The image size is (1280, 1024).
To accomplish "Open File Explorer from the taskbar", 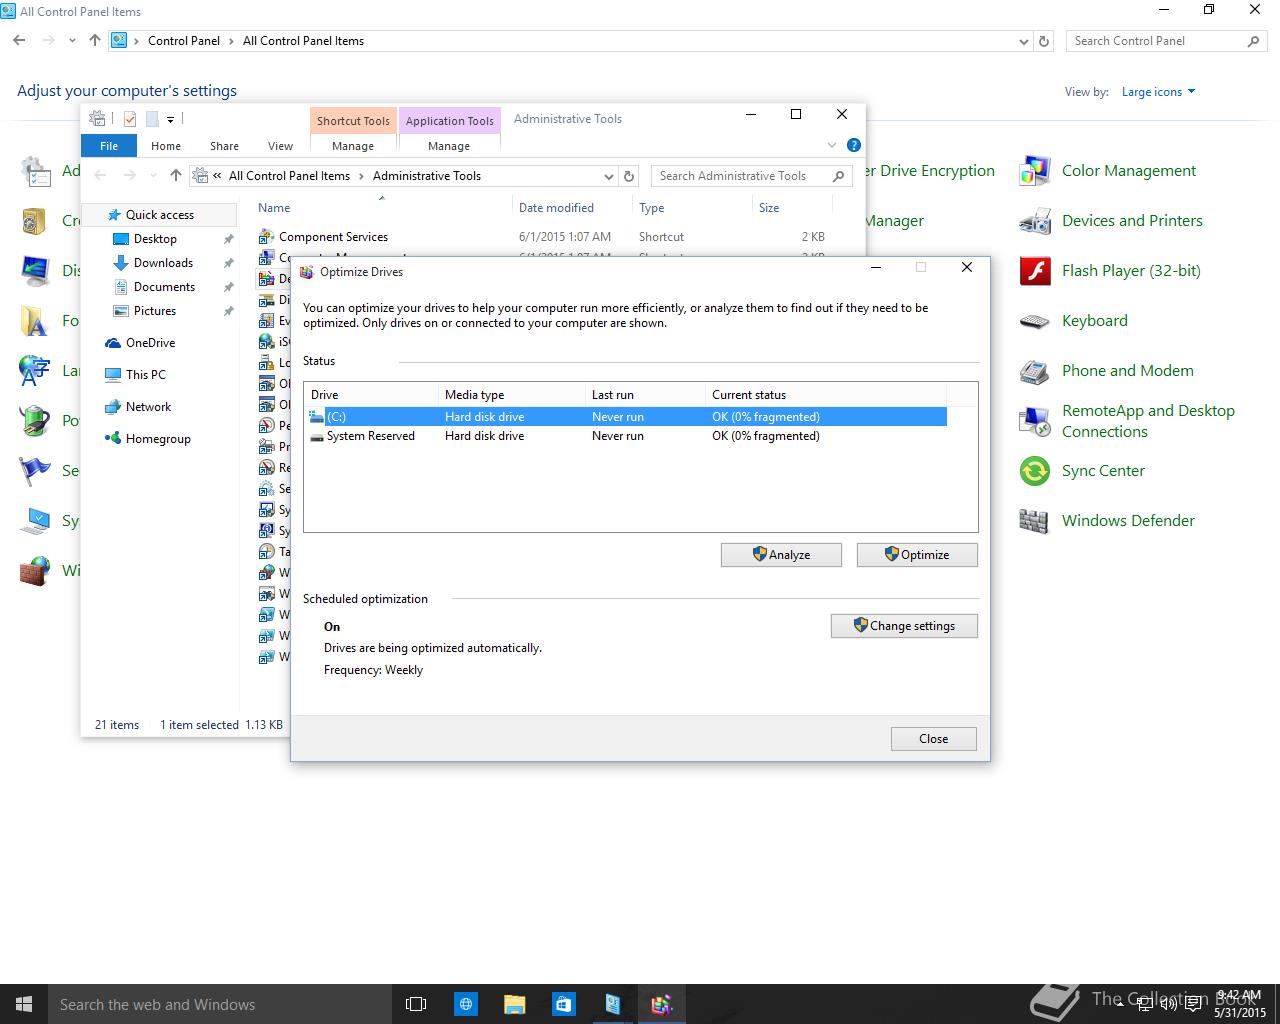I will click(x=514, y=1004).
